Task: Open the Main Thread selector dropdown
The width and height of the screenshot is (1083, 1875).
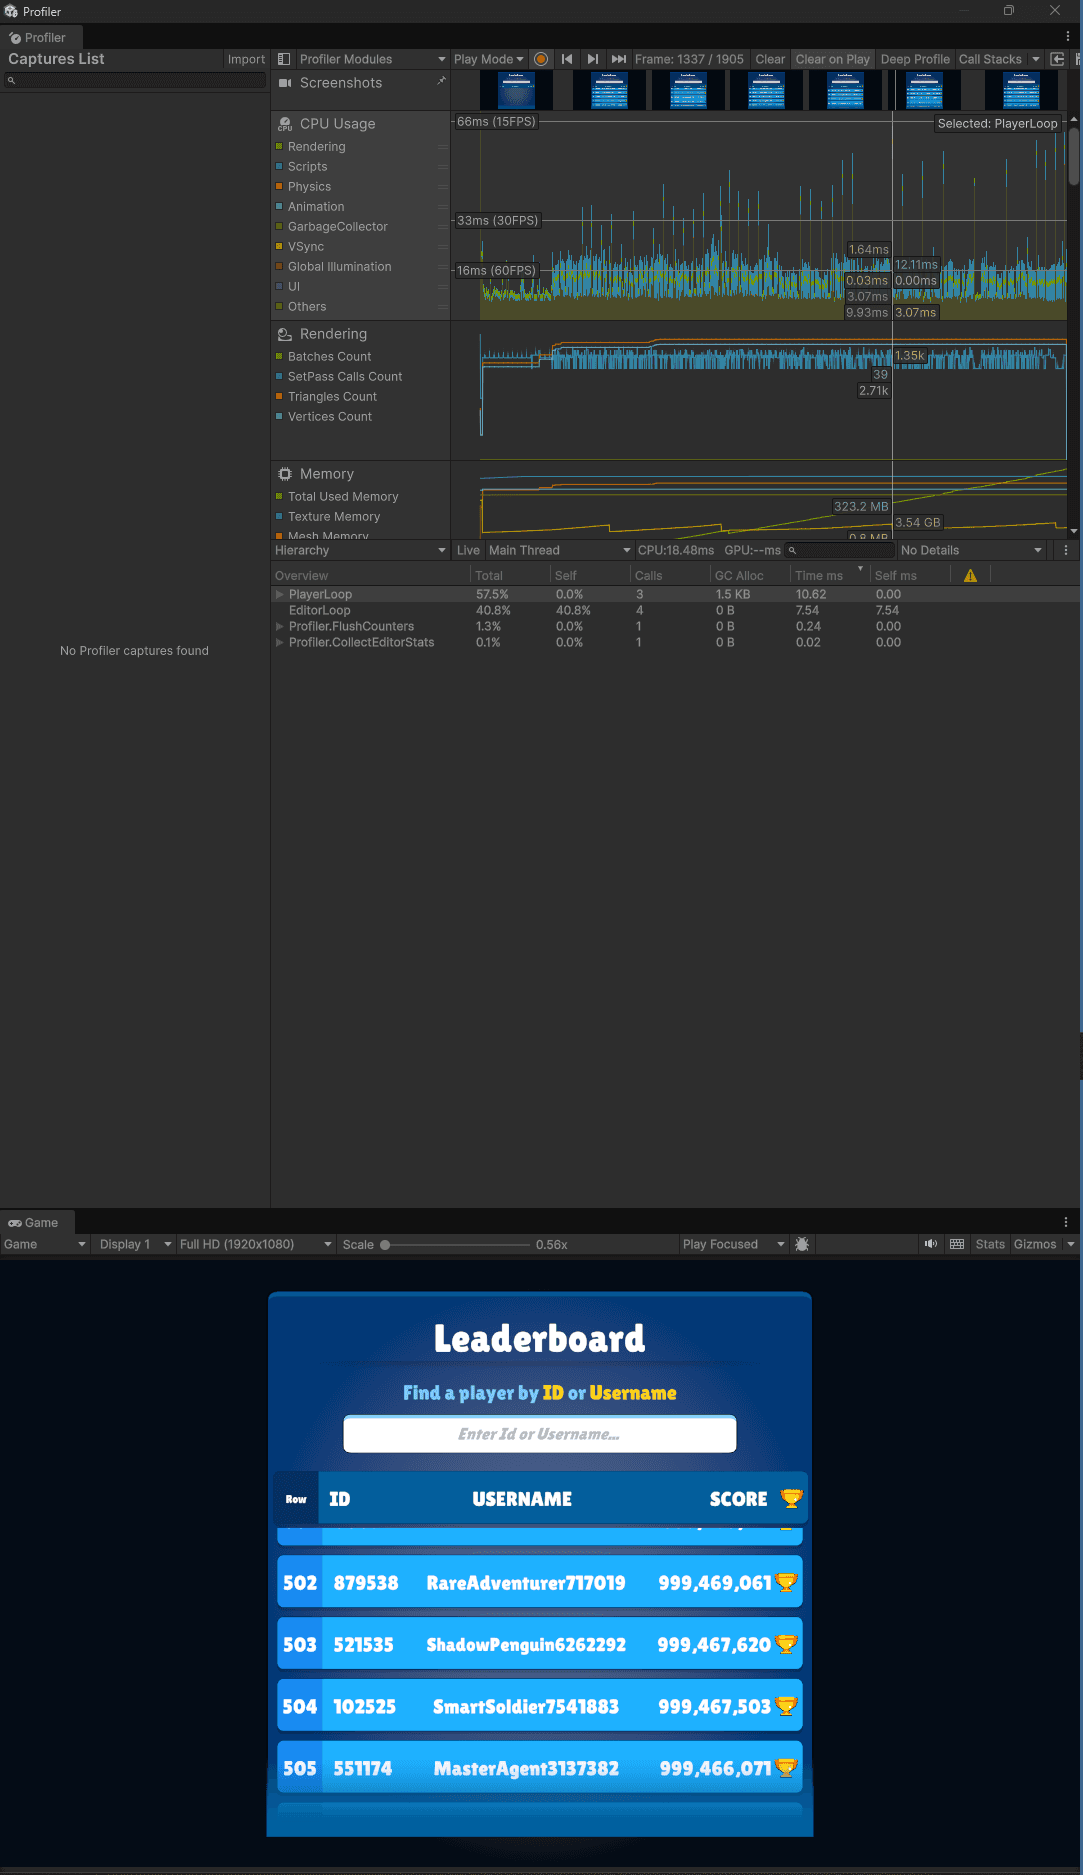Action: pyautogui.click(x=559, y=550)
